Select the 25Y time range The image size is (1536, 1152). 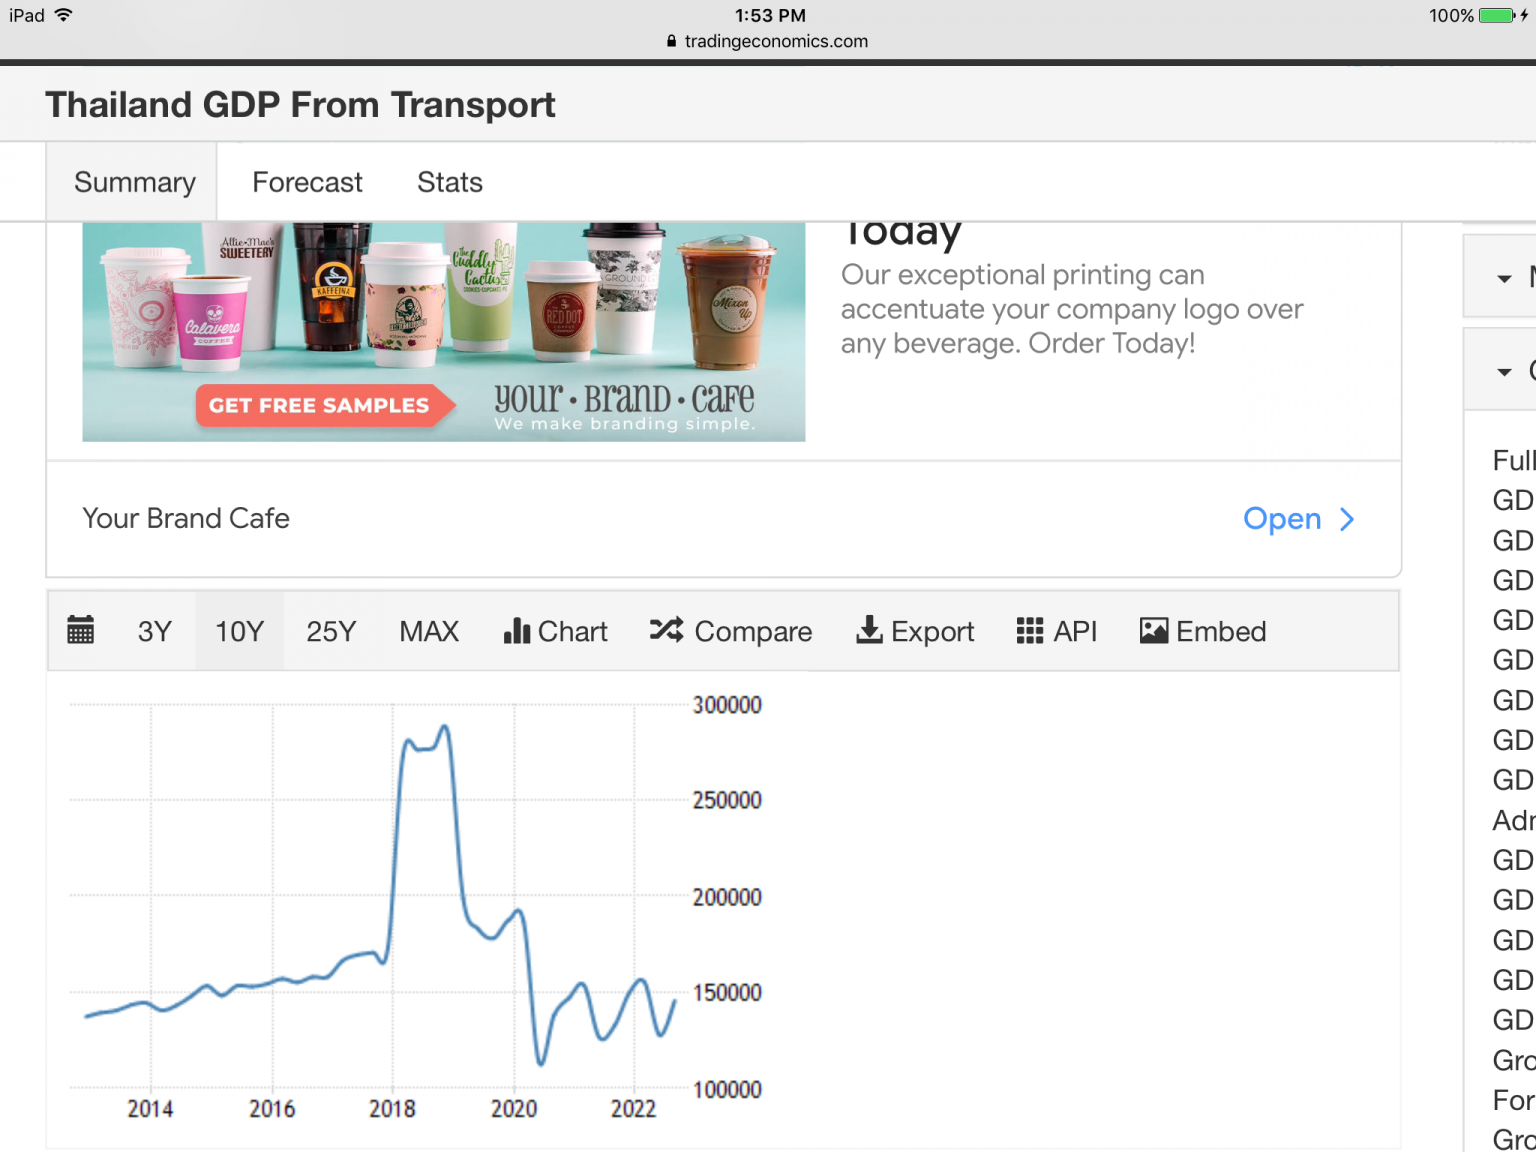[x=331, y=631]
